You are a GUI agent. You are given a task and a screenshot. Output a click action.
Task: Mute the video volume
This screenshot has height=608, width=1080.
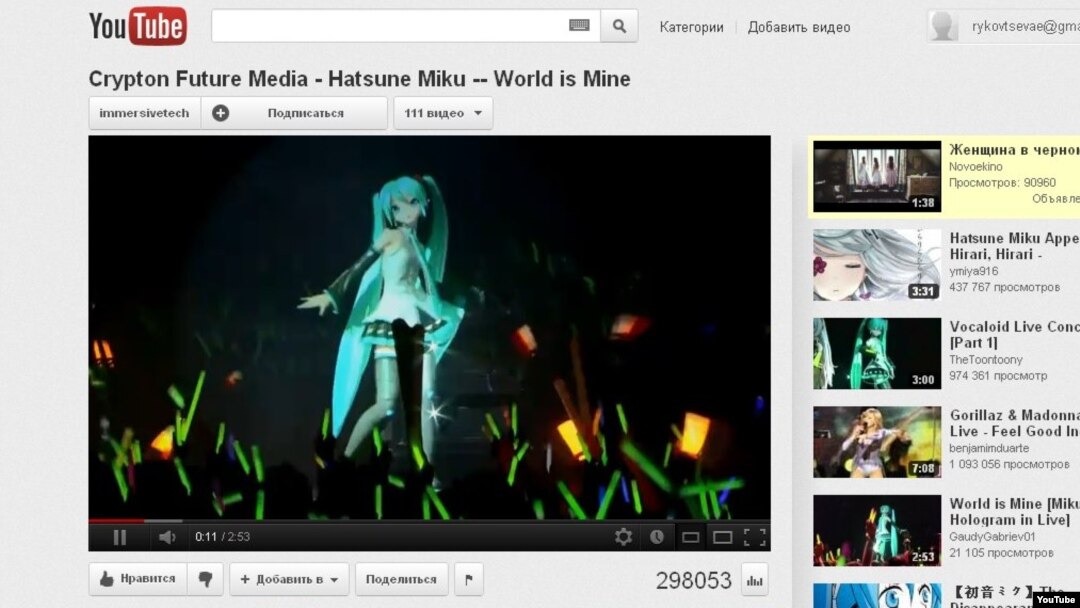[x=167, y=537]
